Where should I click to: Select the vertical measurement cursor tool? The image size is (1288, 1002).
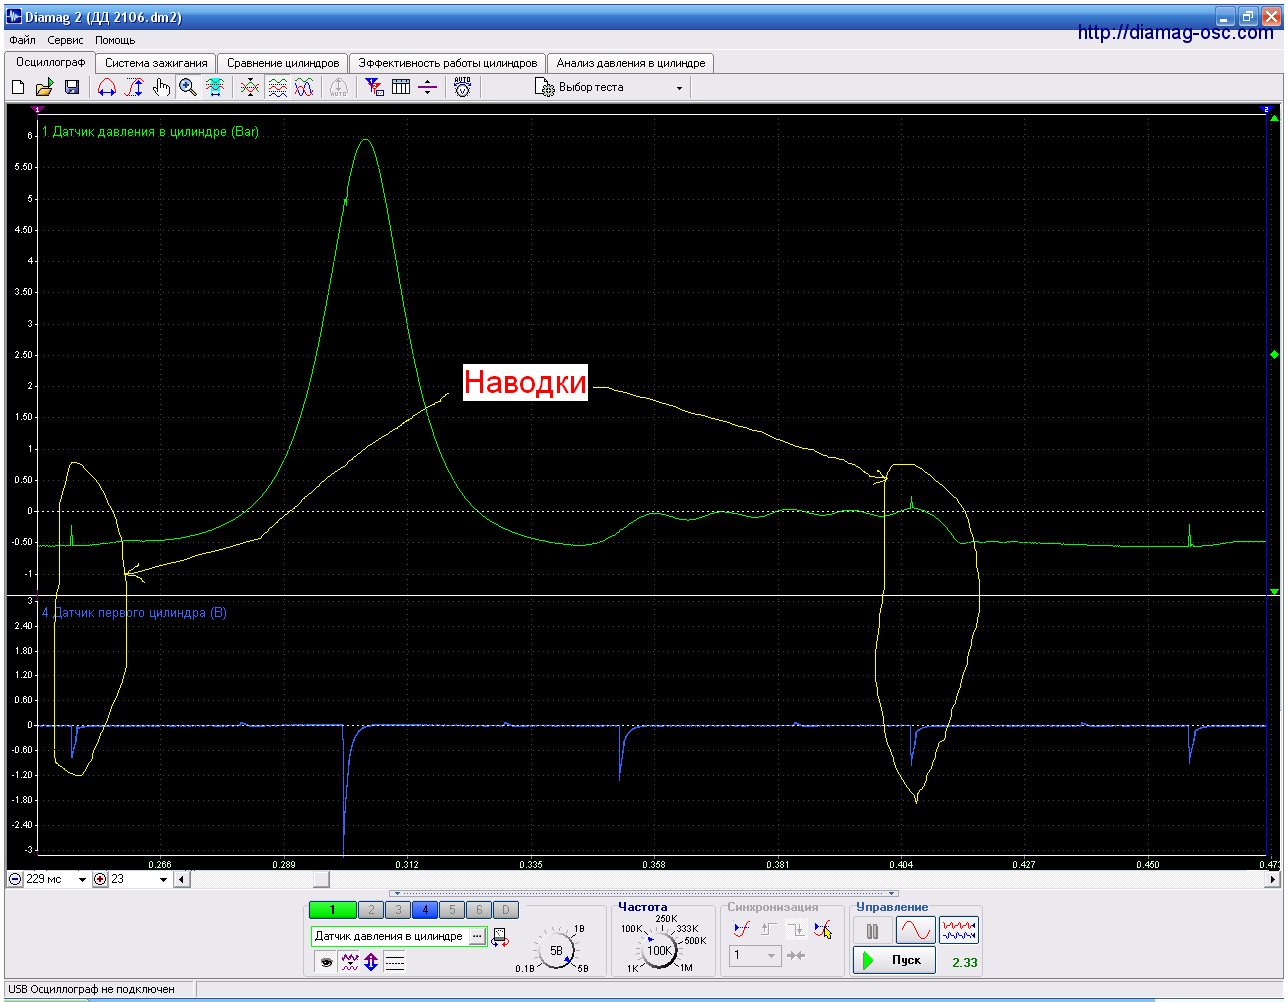click(x=134, y=88)
